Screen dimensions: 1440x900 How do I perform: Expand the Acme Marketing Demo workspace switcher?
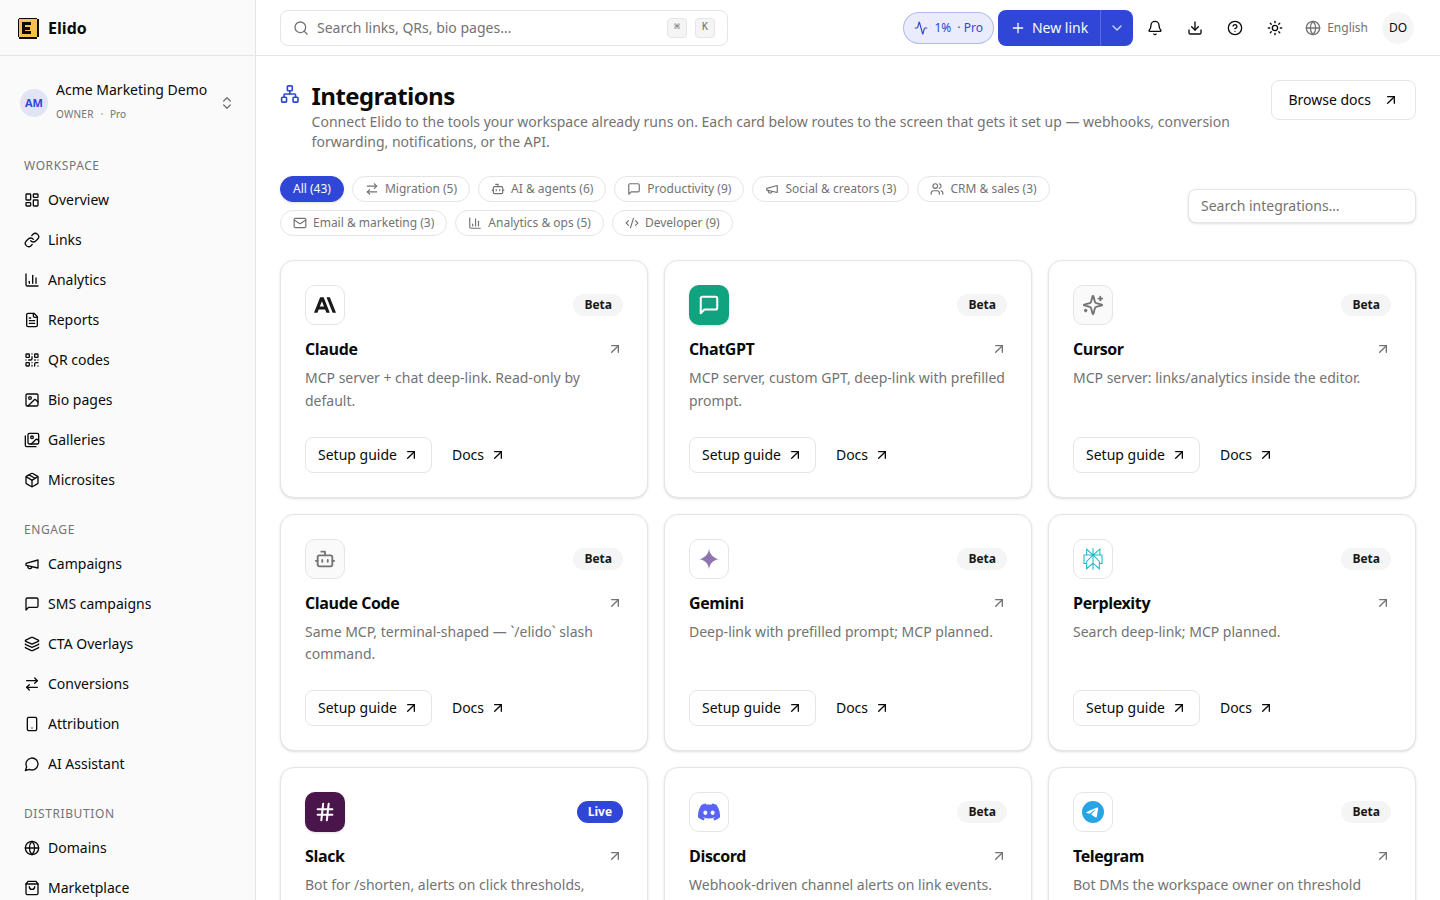point(127,102)
